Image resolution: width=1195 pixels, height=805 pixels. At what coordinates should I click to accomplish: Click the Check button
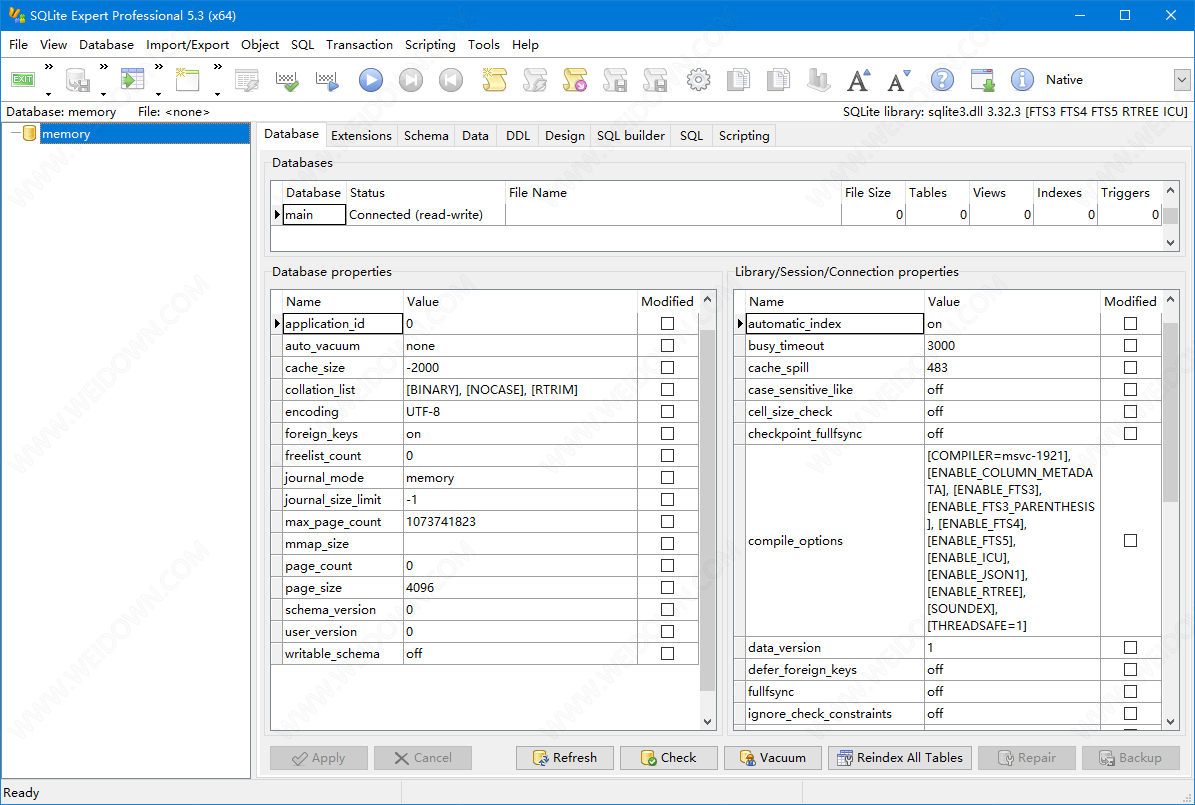(x=668, y=758)
